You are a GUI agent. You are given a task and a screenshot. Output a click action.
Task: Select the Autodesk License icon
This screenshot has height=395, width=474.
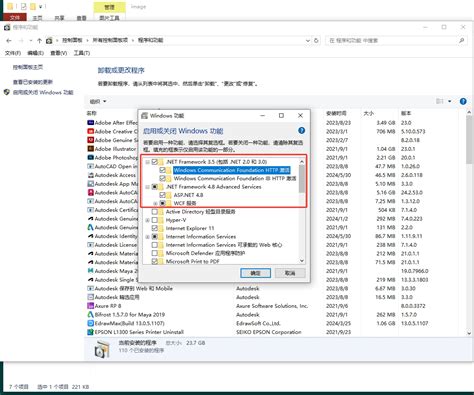[90, 245]
